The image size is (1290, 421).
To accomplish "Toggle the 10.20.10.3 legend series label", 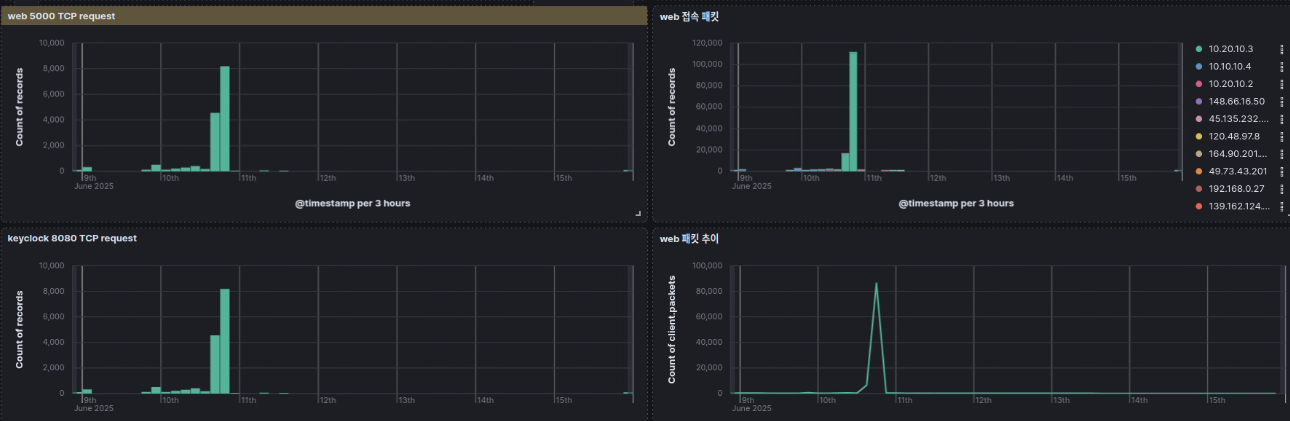I will tap(1231, 49).
